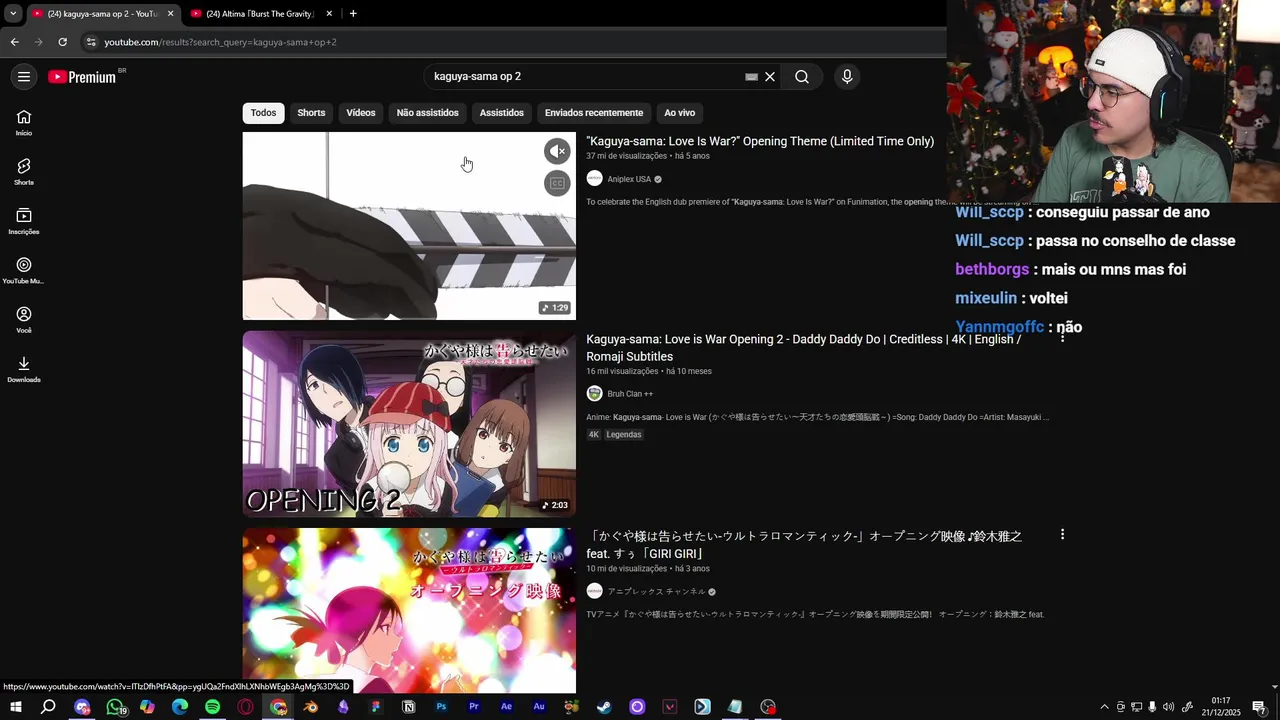Go to YouTube Premium home logo

click(83, 77)
